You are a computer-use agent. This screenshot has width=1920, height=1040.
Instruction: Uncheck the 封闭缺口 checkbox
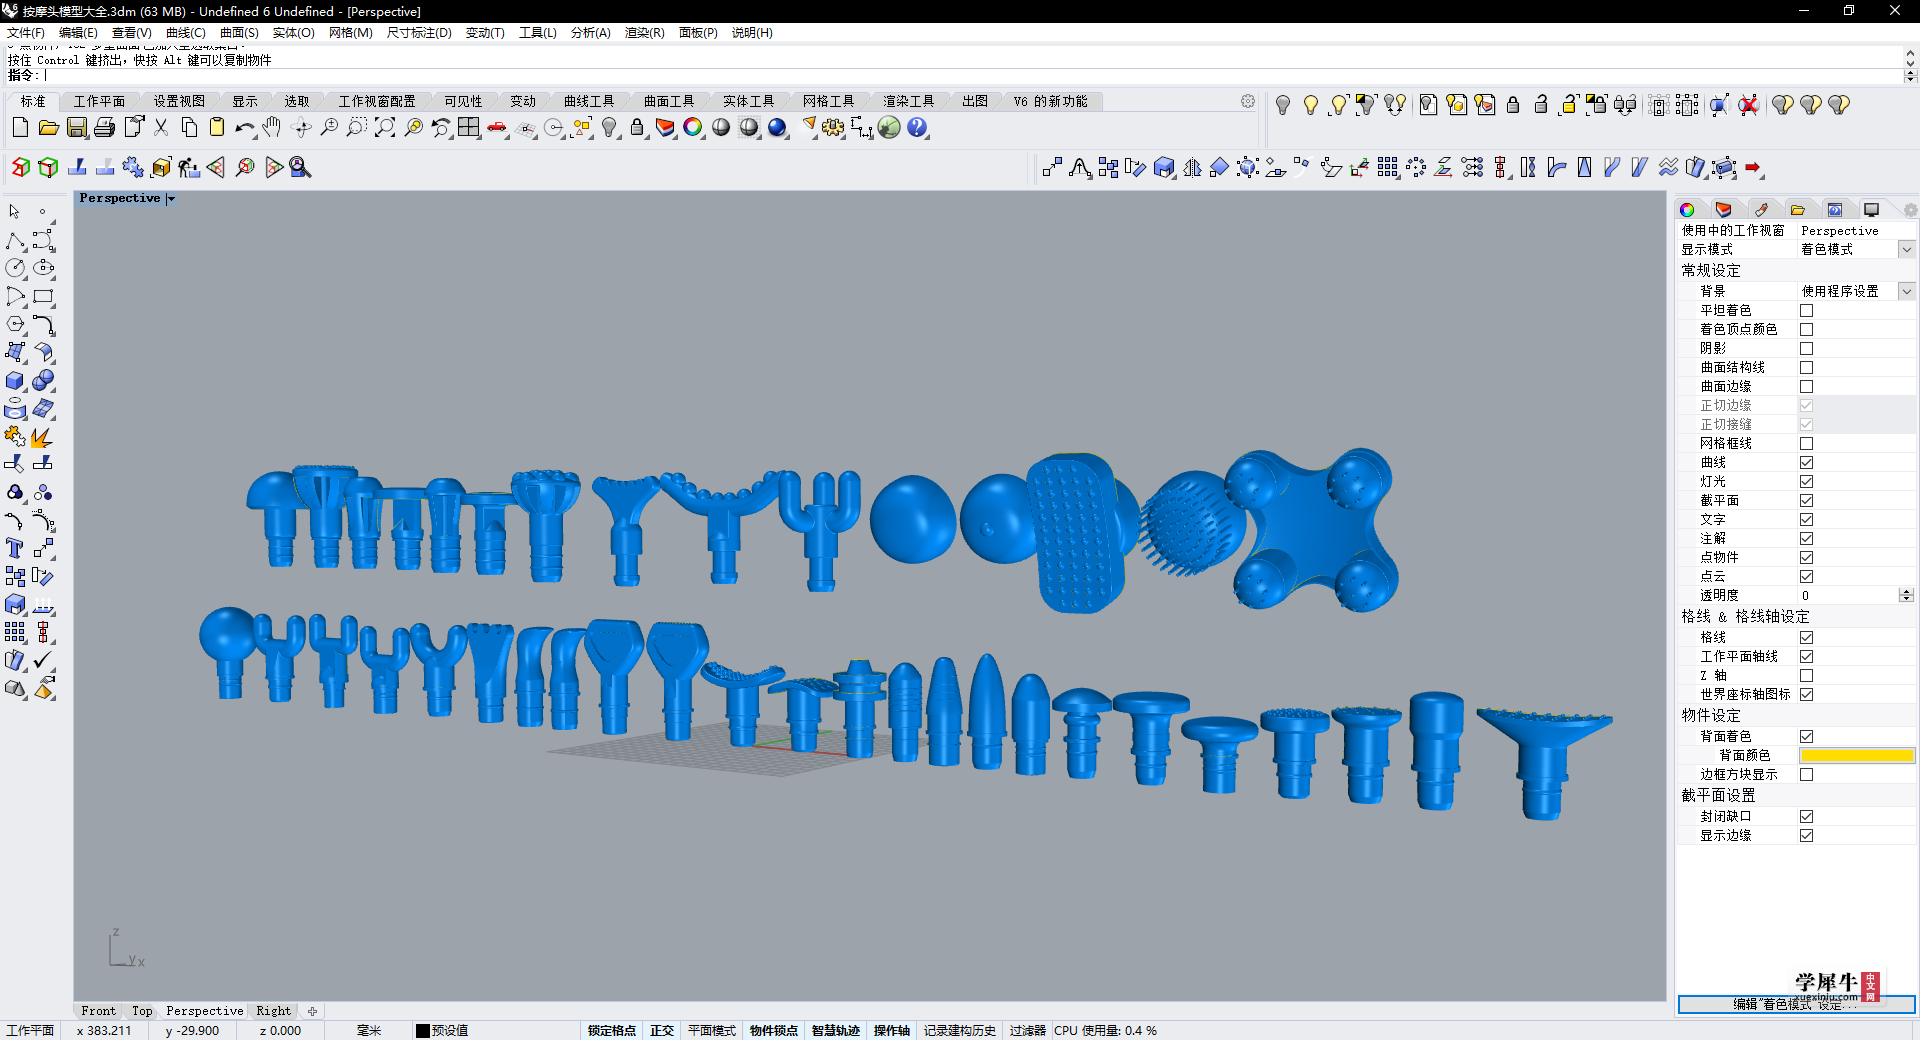point(1806,816)
